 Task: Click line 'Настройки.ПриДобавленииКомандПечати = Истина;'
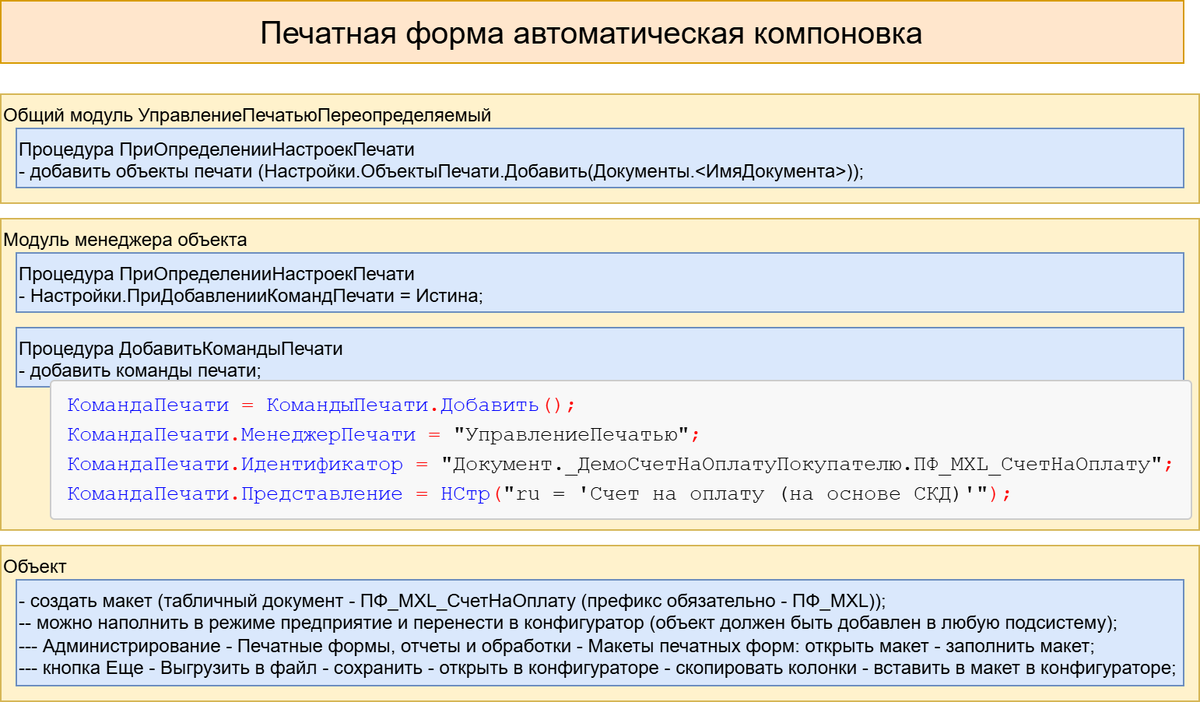(x=251, y=296)
